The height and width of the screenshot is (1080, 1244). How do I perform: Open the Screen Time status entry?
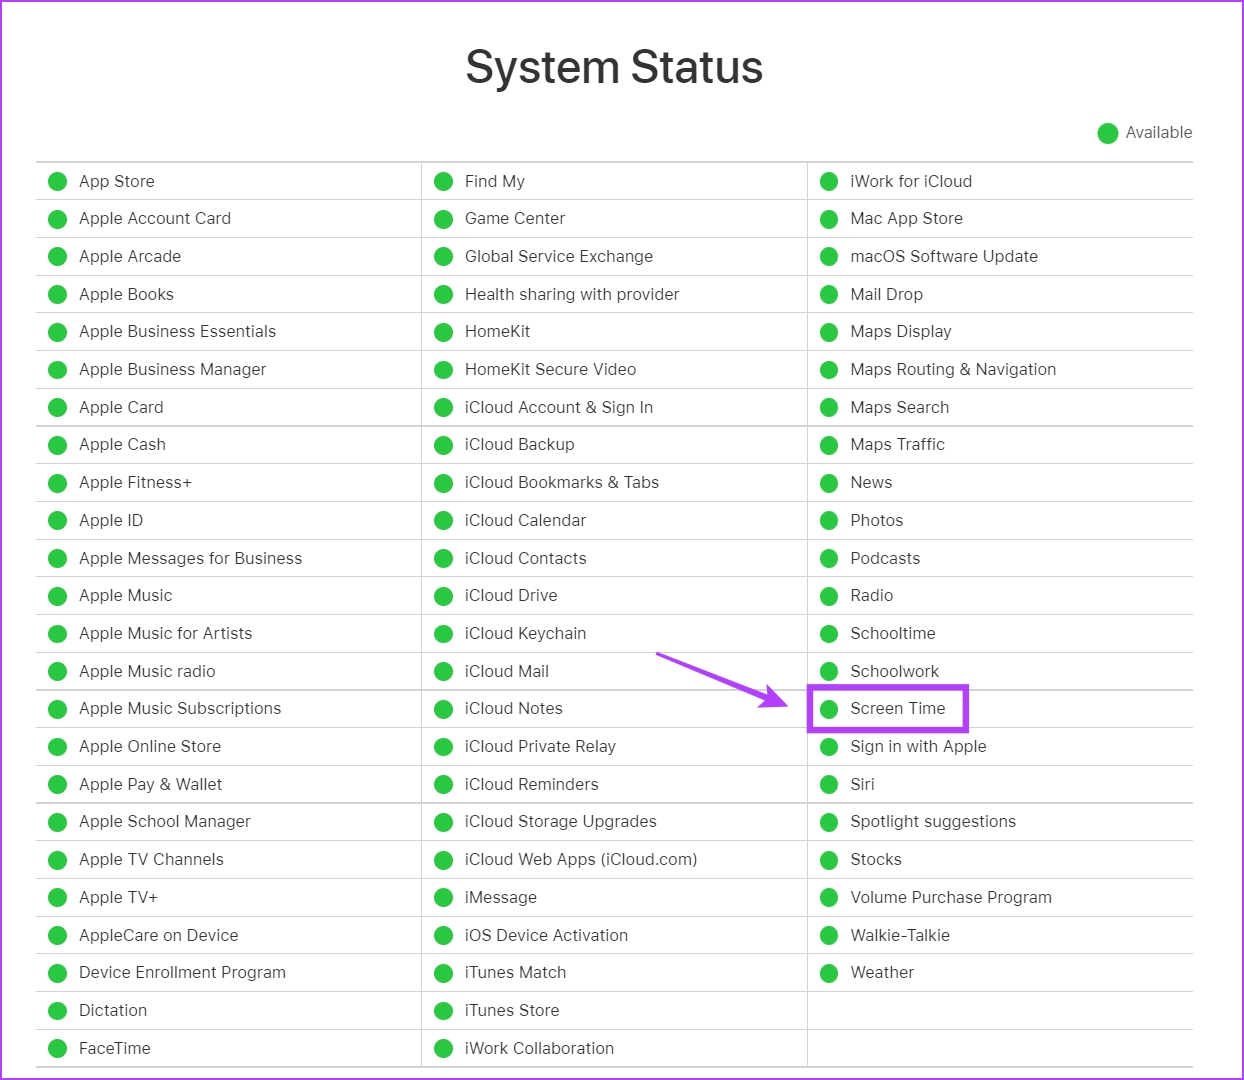point(897,709)
